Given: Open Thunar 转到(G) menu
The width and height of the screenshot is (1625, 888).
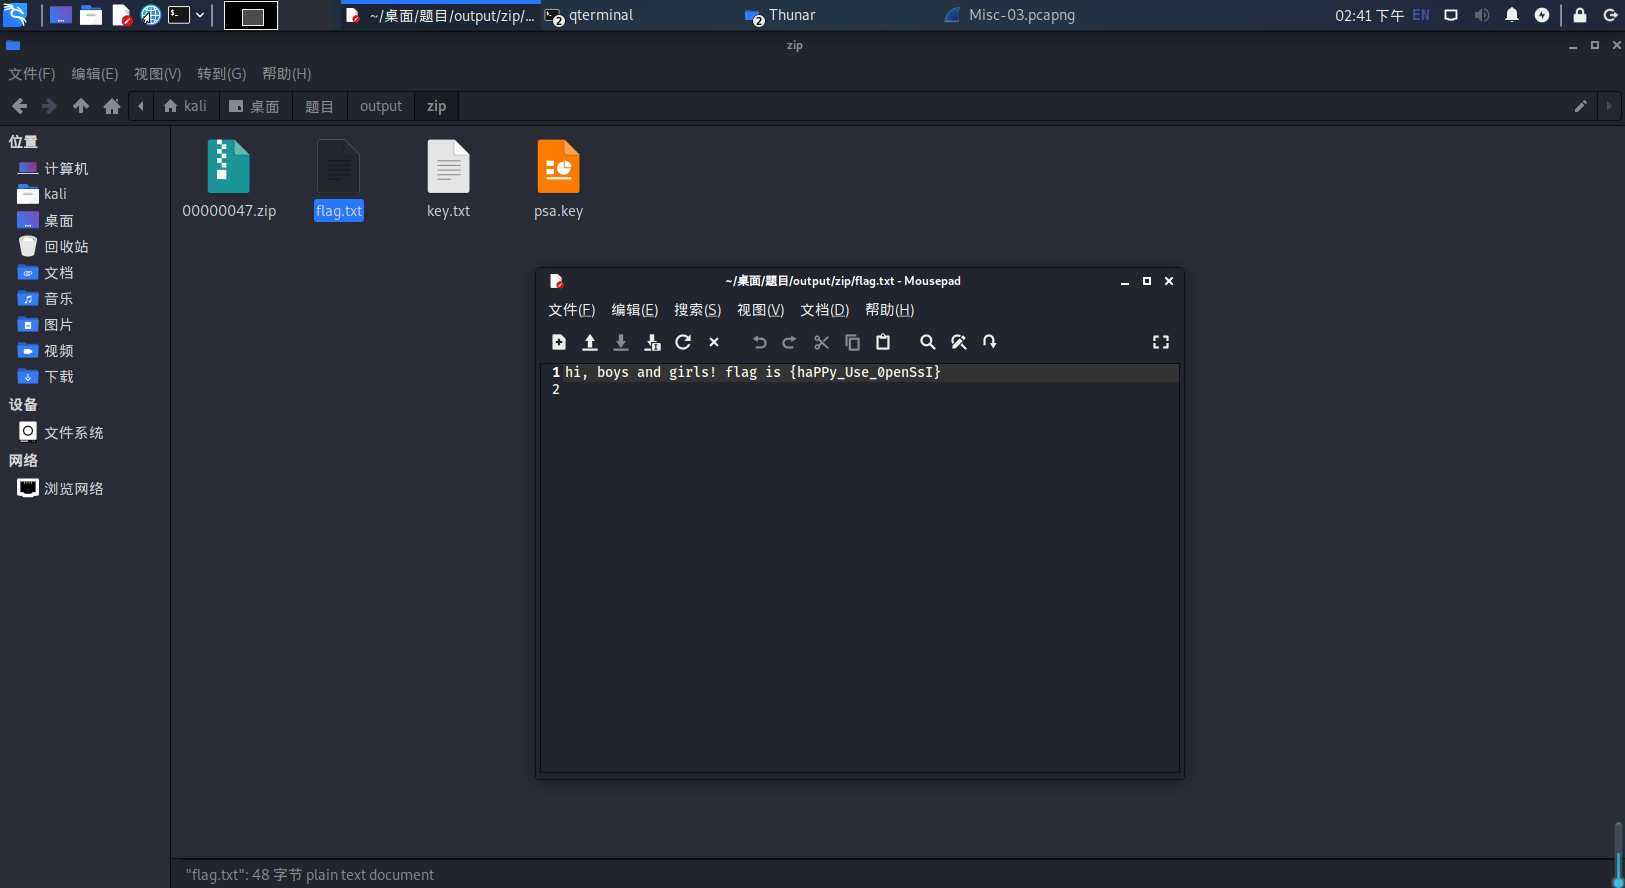Looking at the screenshot, I should point(222,74).
